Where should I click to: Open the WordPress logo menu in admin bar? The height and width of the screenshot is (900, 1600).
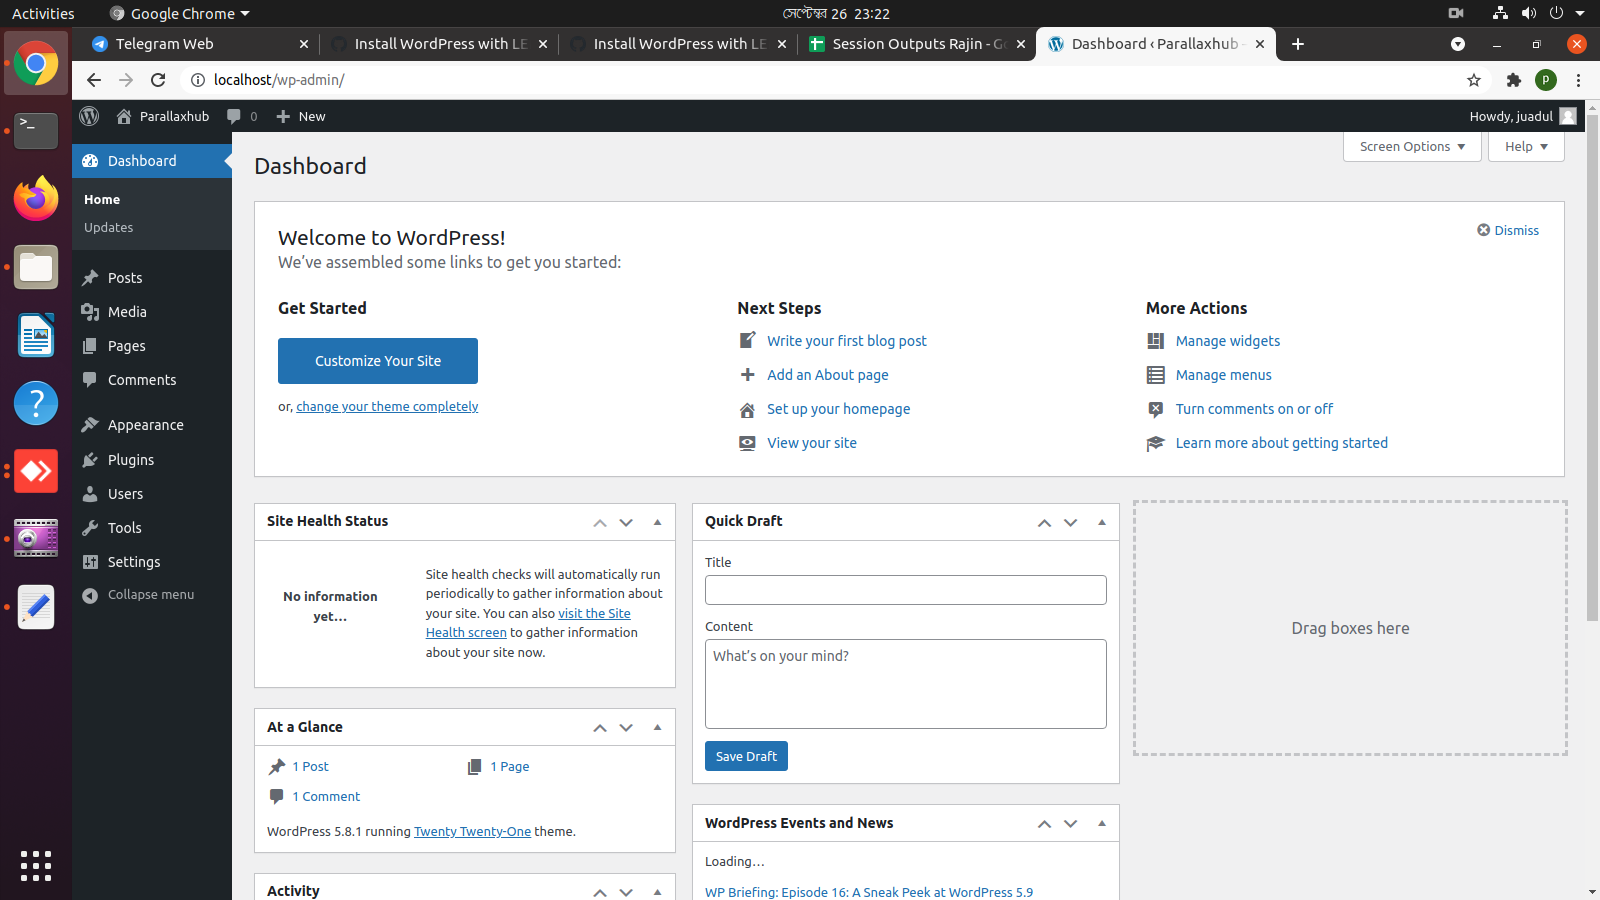(89, 116)
